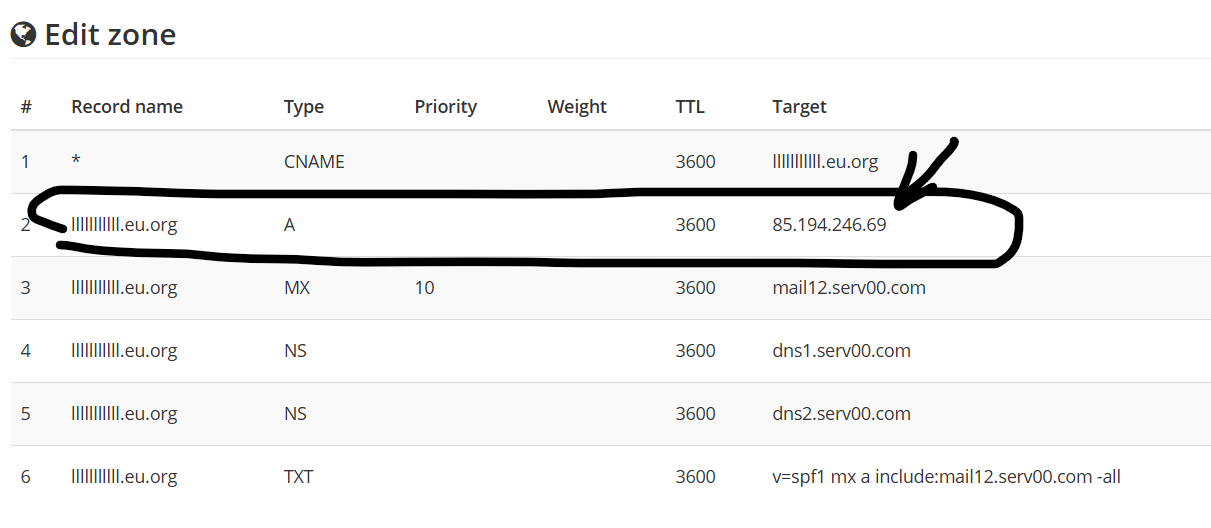Image resolution: width=1211 pixels, height=528 pixels.
Task: Select the MX record type cell
Action: (297, 288)
